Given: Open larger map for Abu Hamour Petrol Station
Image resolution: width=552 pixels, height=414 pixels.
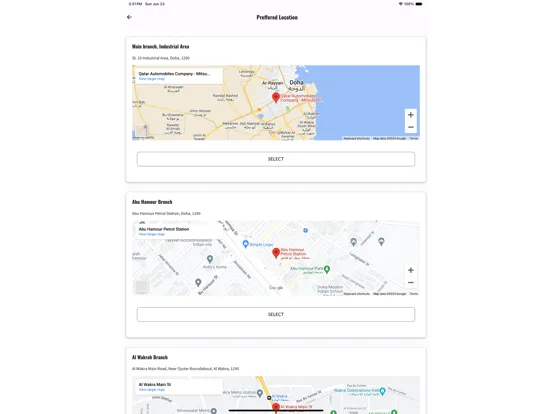Looking at the screenshot, I should point(151,234).
